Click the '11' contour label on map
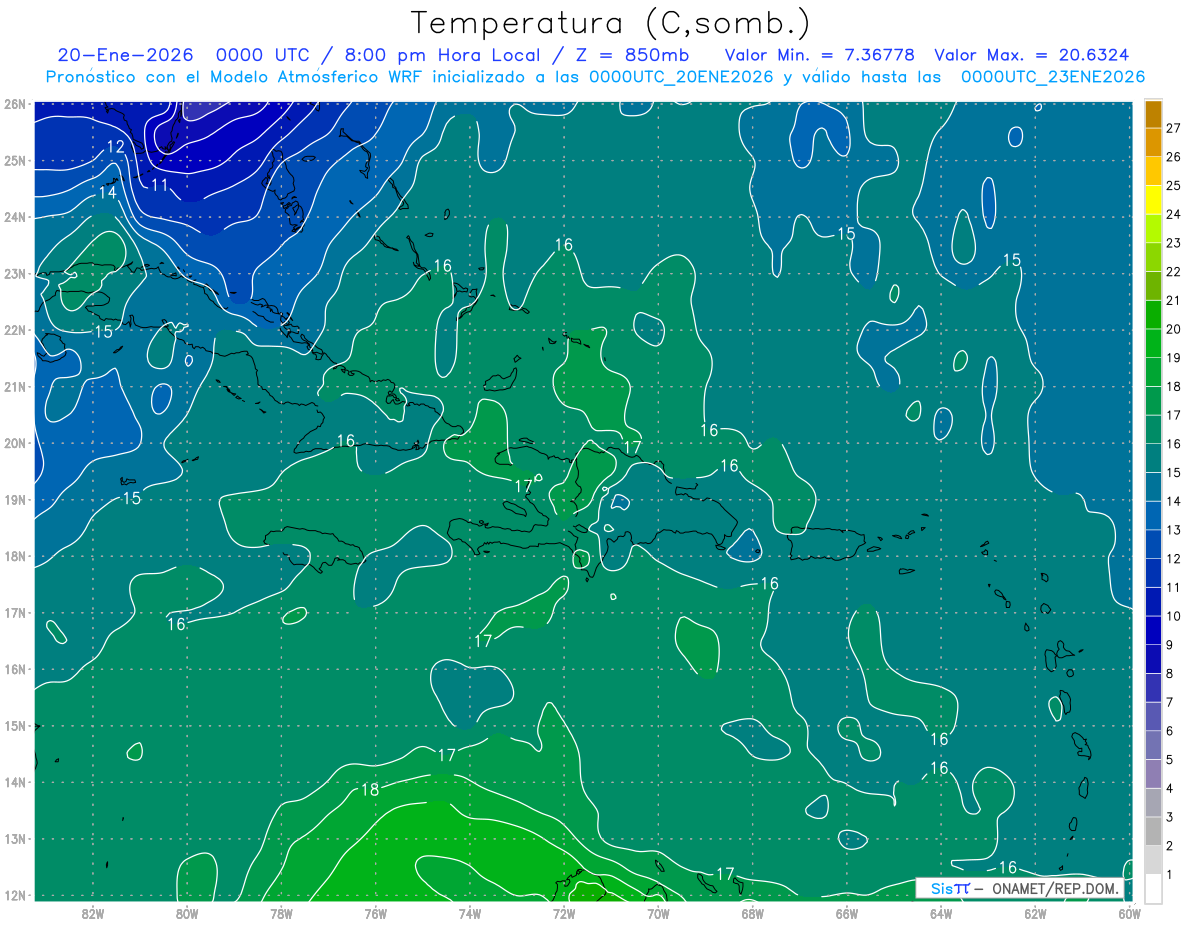This screenshot has height=927, width=1200. tap(160, 185)
